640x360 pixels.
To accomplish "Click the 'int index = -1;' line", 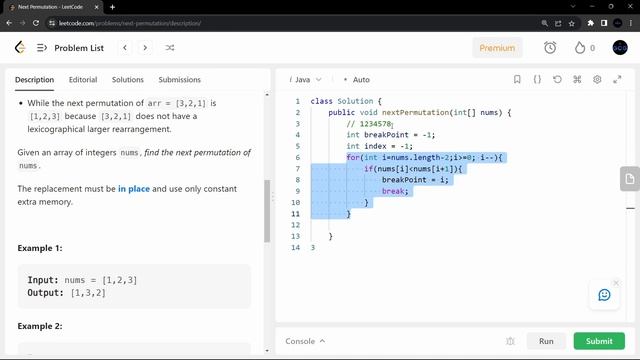I will pyautogui.click(x=379, y=146).
